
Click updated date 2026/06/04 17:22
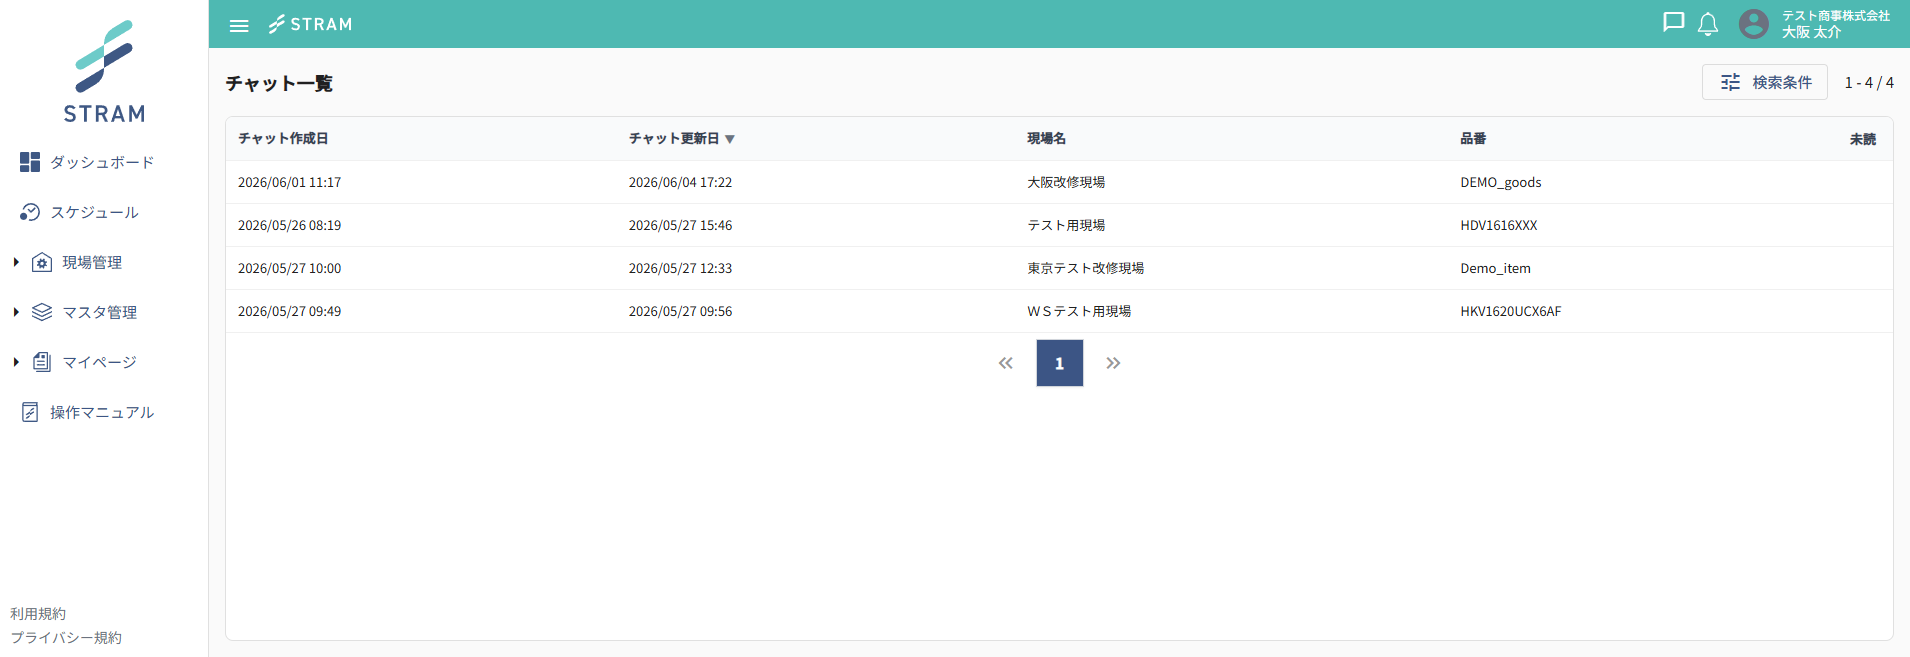point(680,182)
